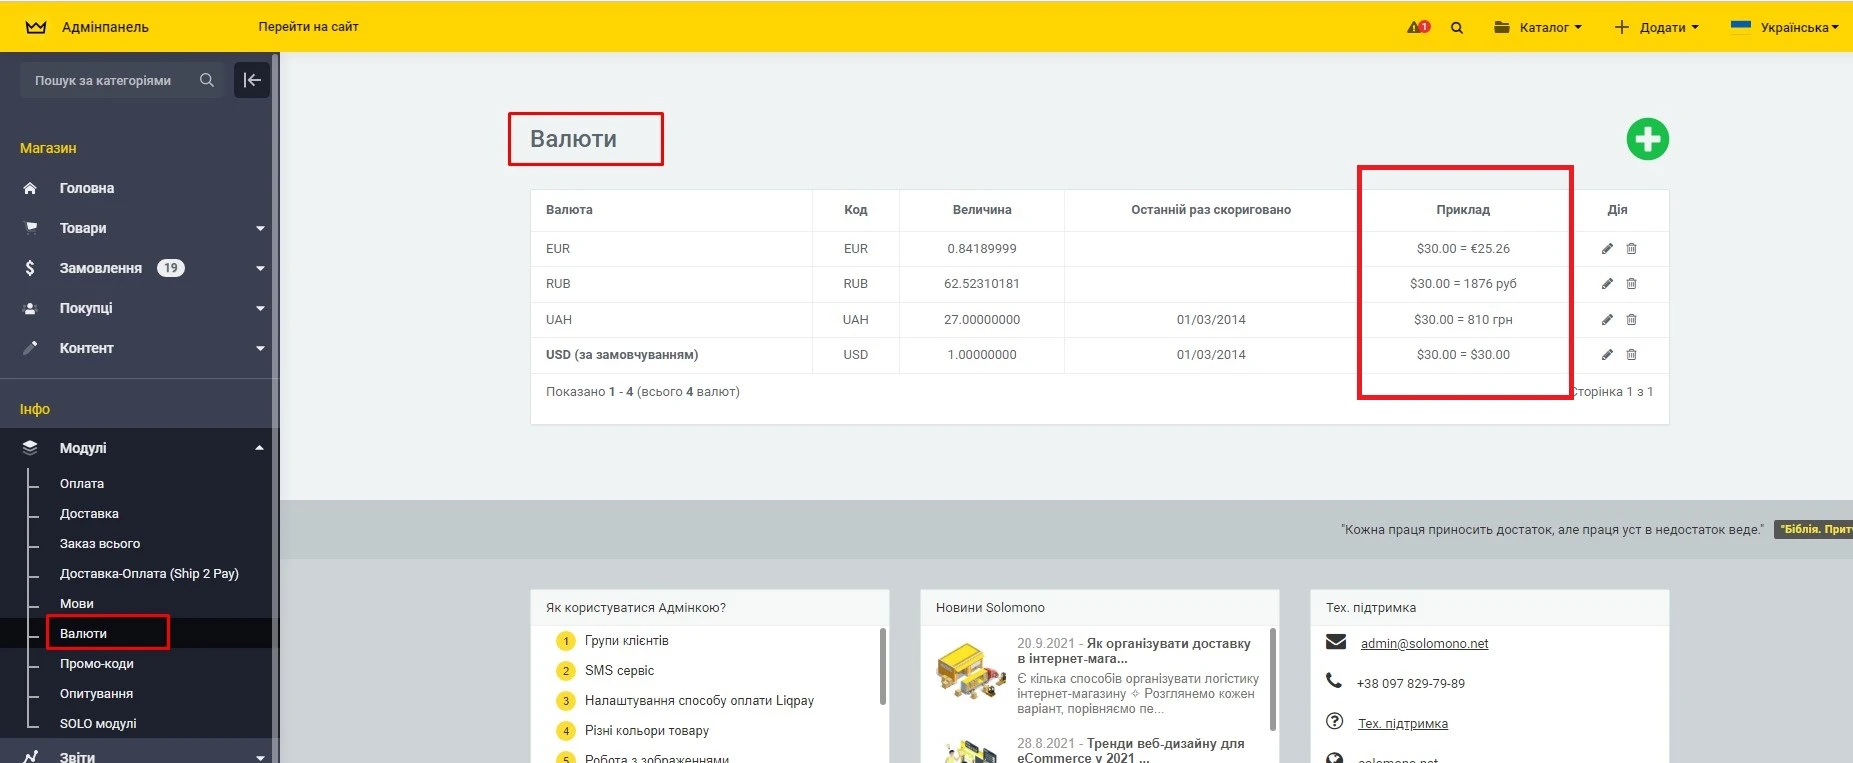This screenshot has height=763, width=1853.
Task: Open Промо-коди module
Action: tap(97, 664)
